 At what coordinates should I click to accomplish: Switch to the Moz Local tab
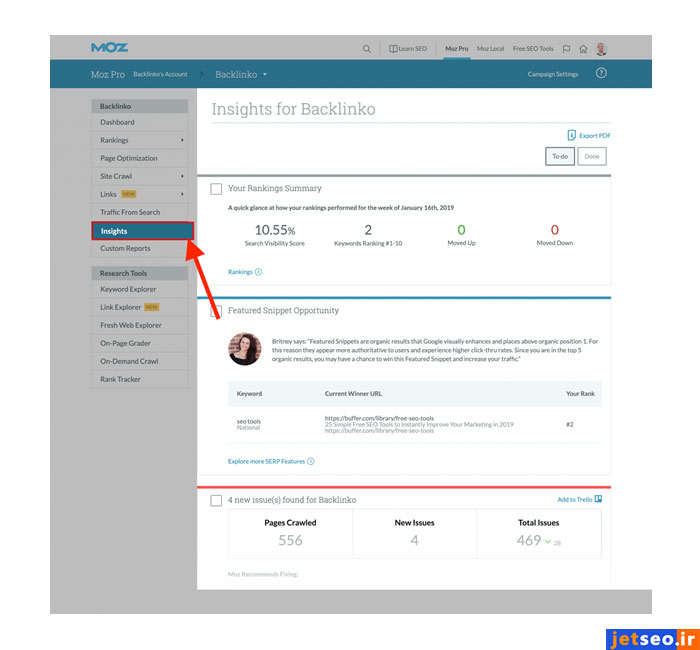click(490, 48)
